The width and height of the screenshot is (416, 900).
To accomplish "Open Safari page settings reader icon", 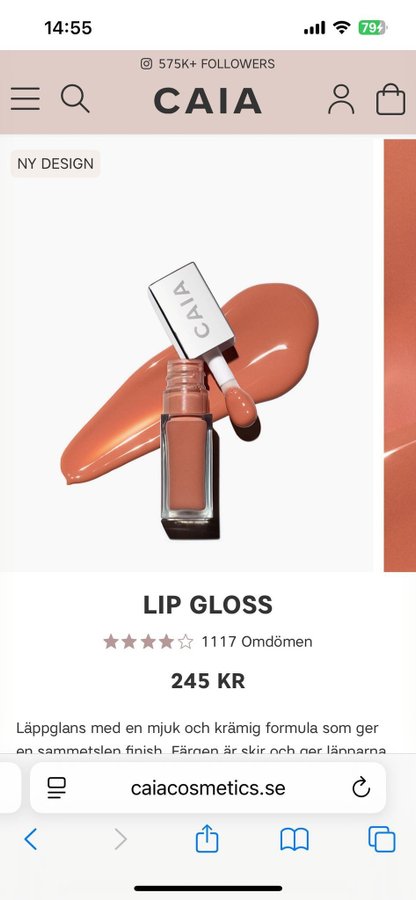I will pyautogui.click(x=56, y=788).
